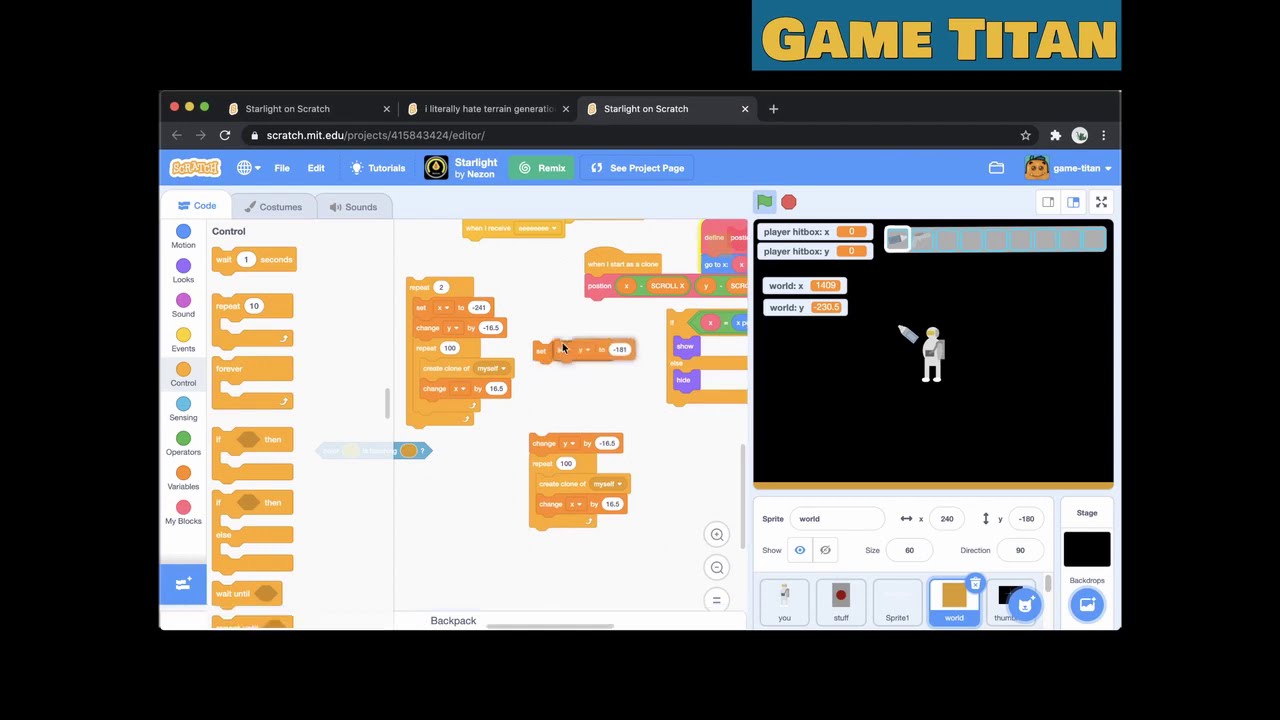Open the Edit menu
Viewport: 1280px width, 720px height.
316,168
